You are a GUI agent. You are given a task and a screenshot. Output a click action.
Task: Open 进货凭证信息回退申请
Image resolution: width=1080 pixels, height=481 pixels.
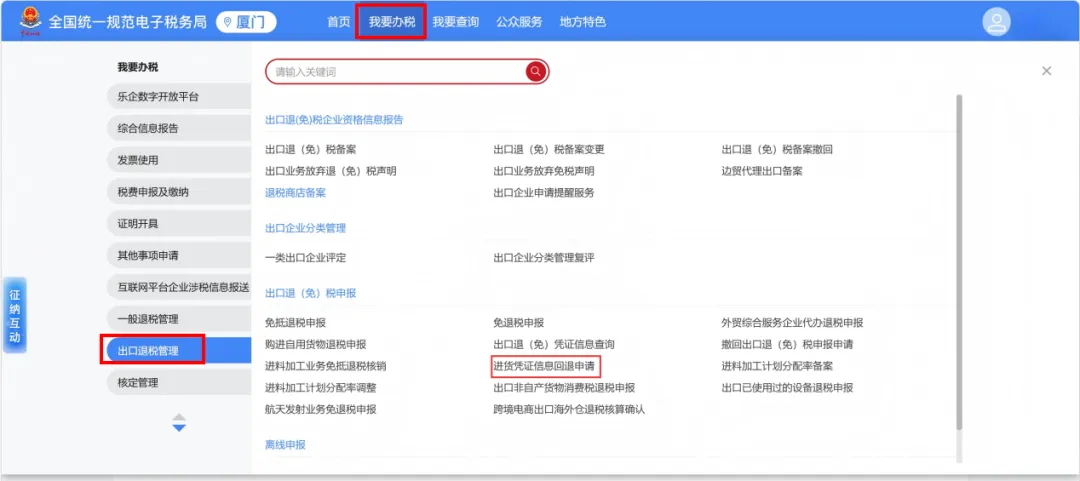click(543, 366)
